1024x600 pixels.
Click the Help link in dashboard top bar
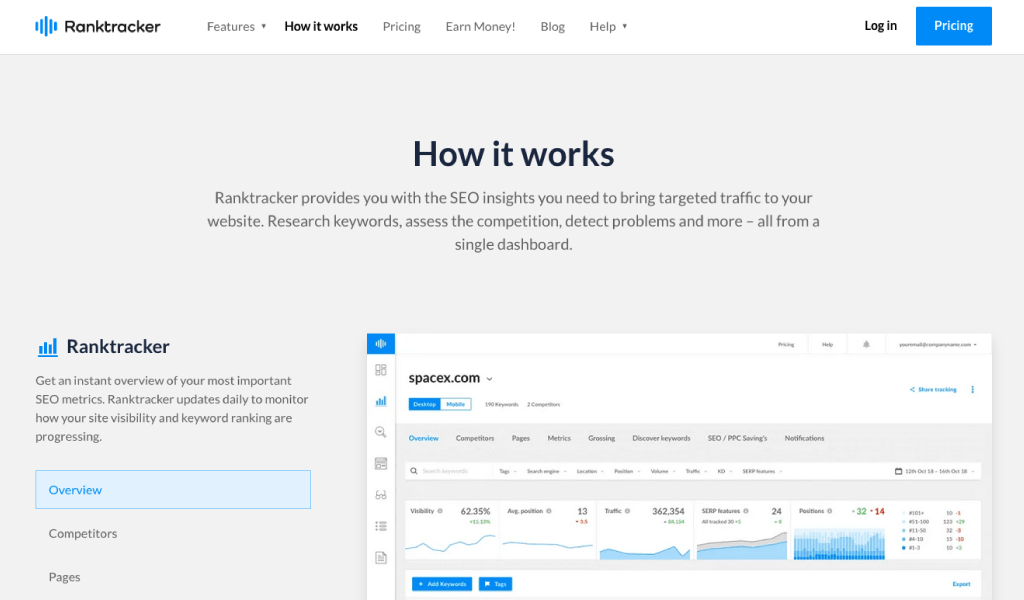pos(827,344)
